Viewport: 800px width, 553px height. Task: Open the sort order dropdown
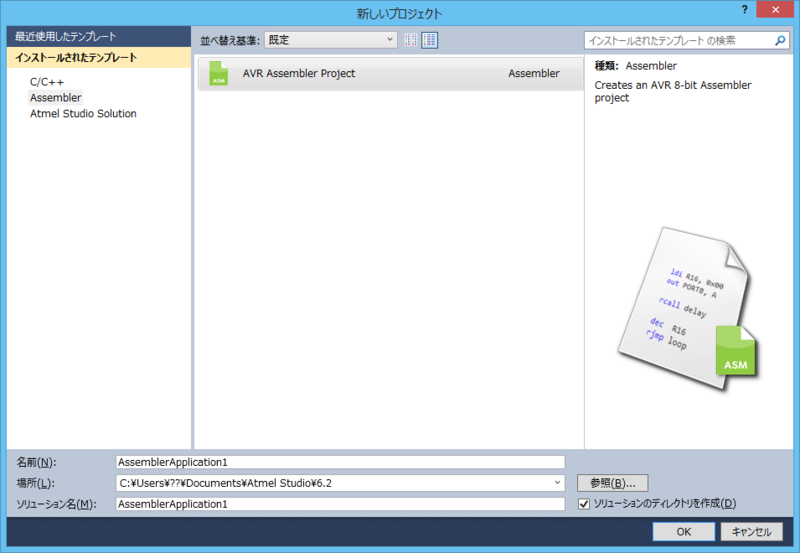pyautogui.click(x=331, y=40)
